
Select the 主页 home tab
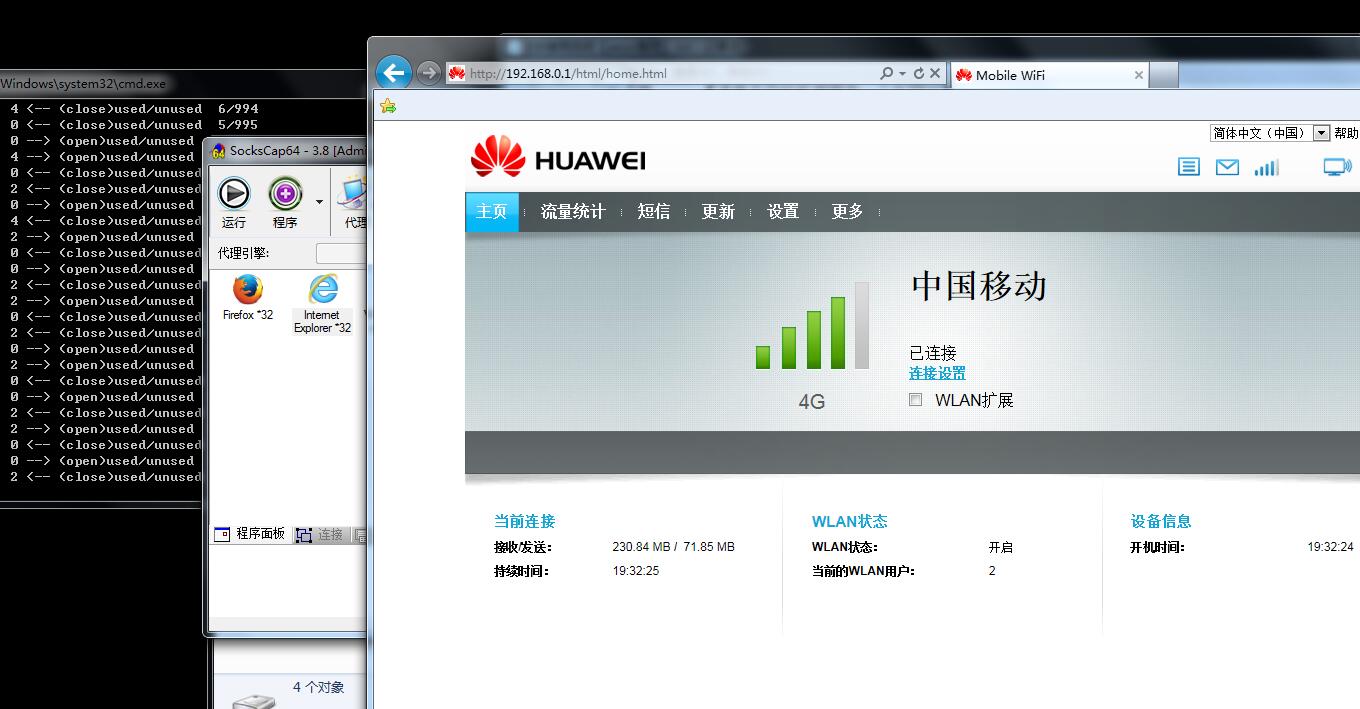pyautogui.click(x=492, y=211)
